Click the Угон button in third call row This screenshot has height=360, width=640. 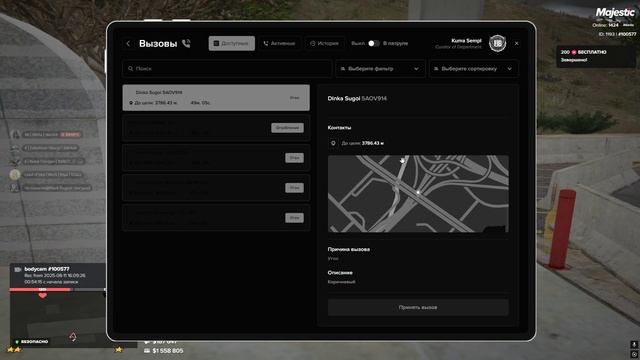click(294, 158)
